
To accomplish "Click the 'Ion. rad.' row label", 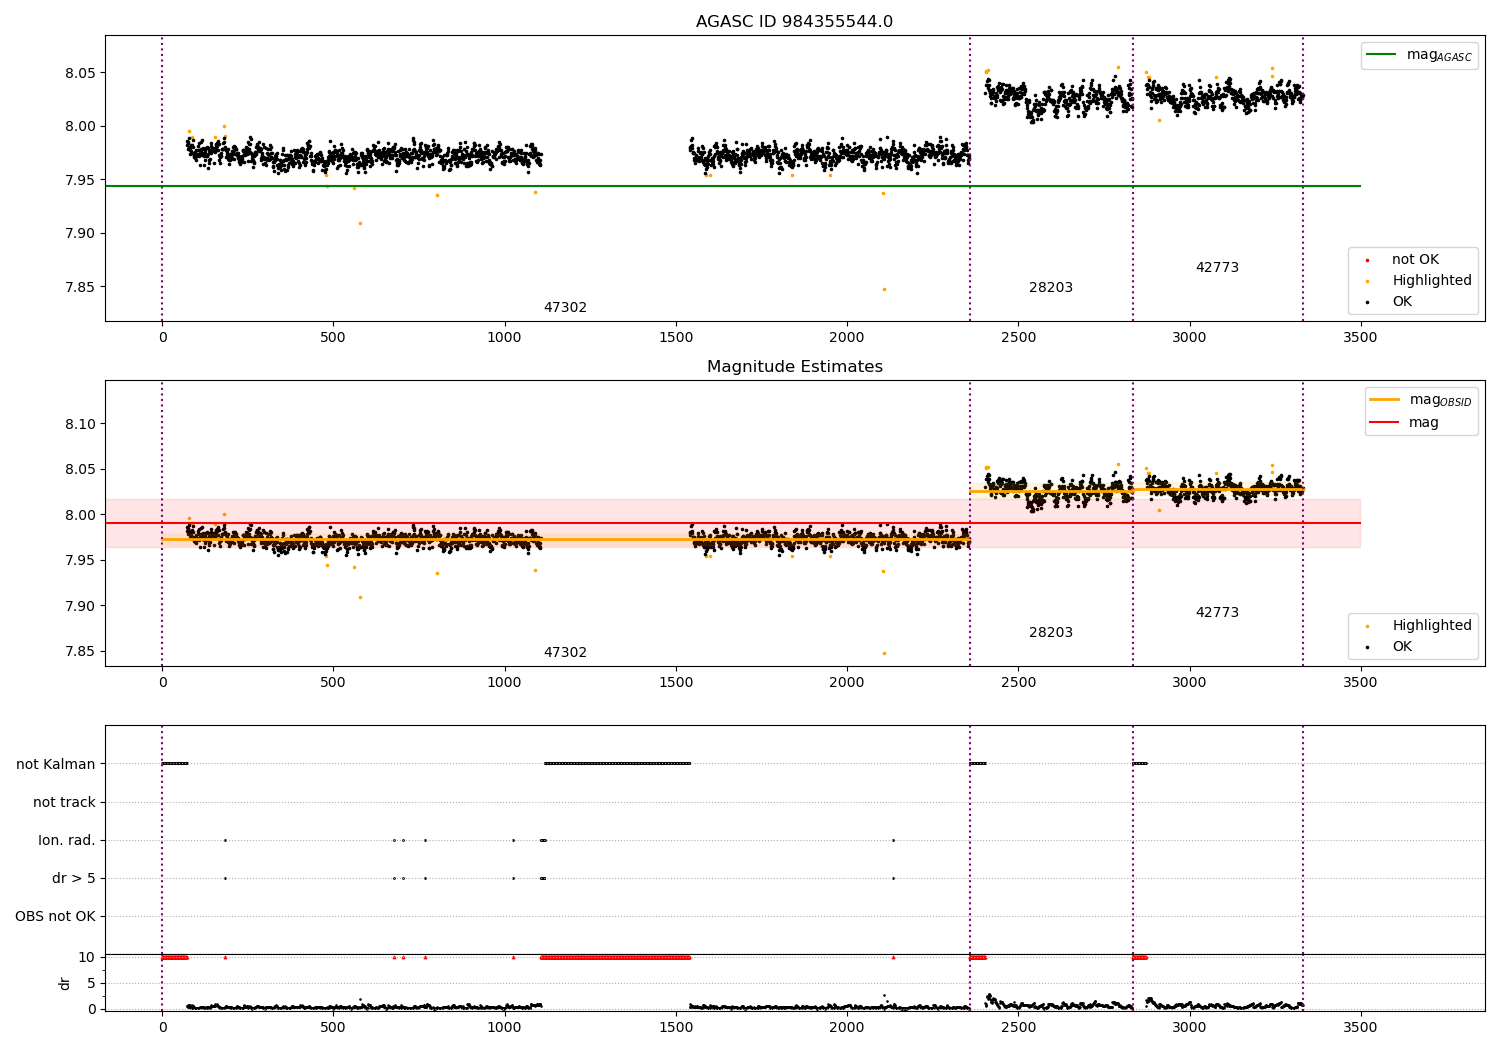I will pyautogui.click(x=67, y=840).
